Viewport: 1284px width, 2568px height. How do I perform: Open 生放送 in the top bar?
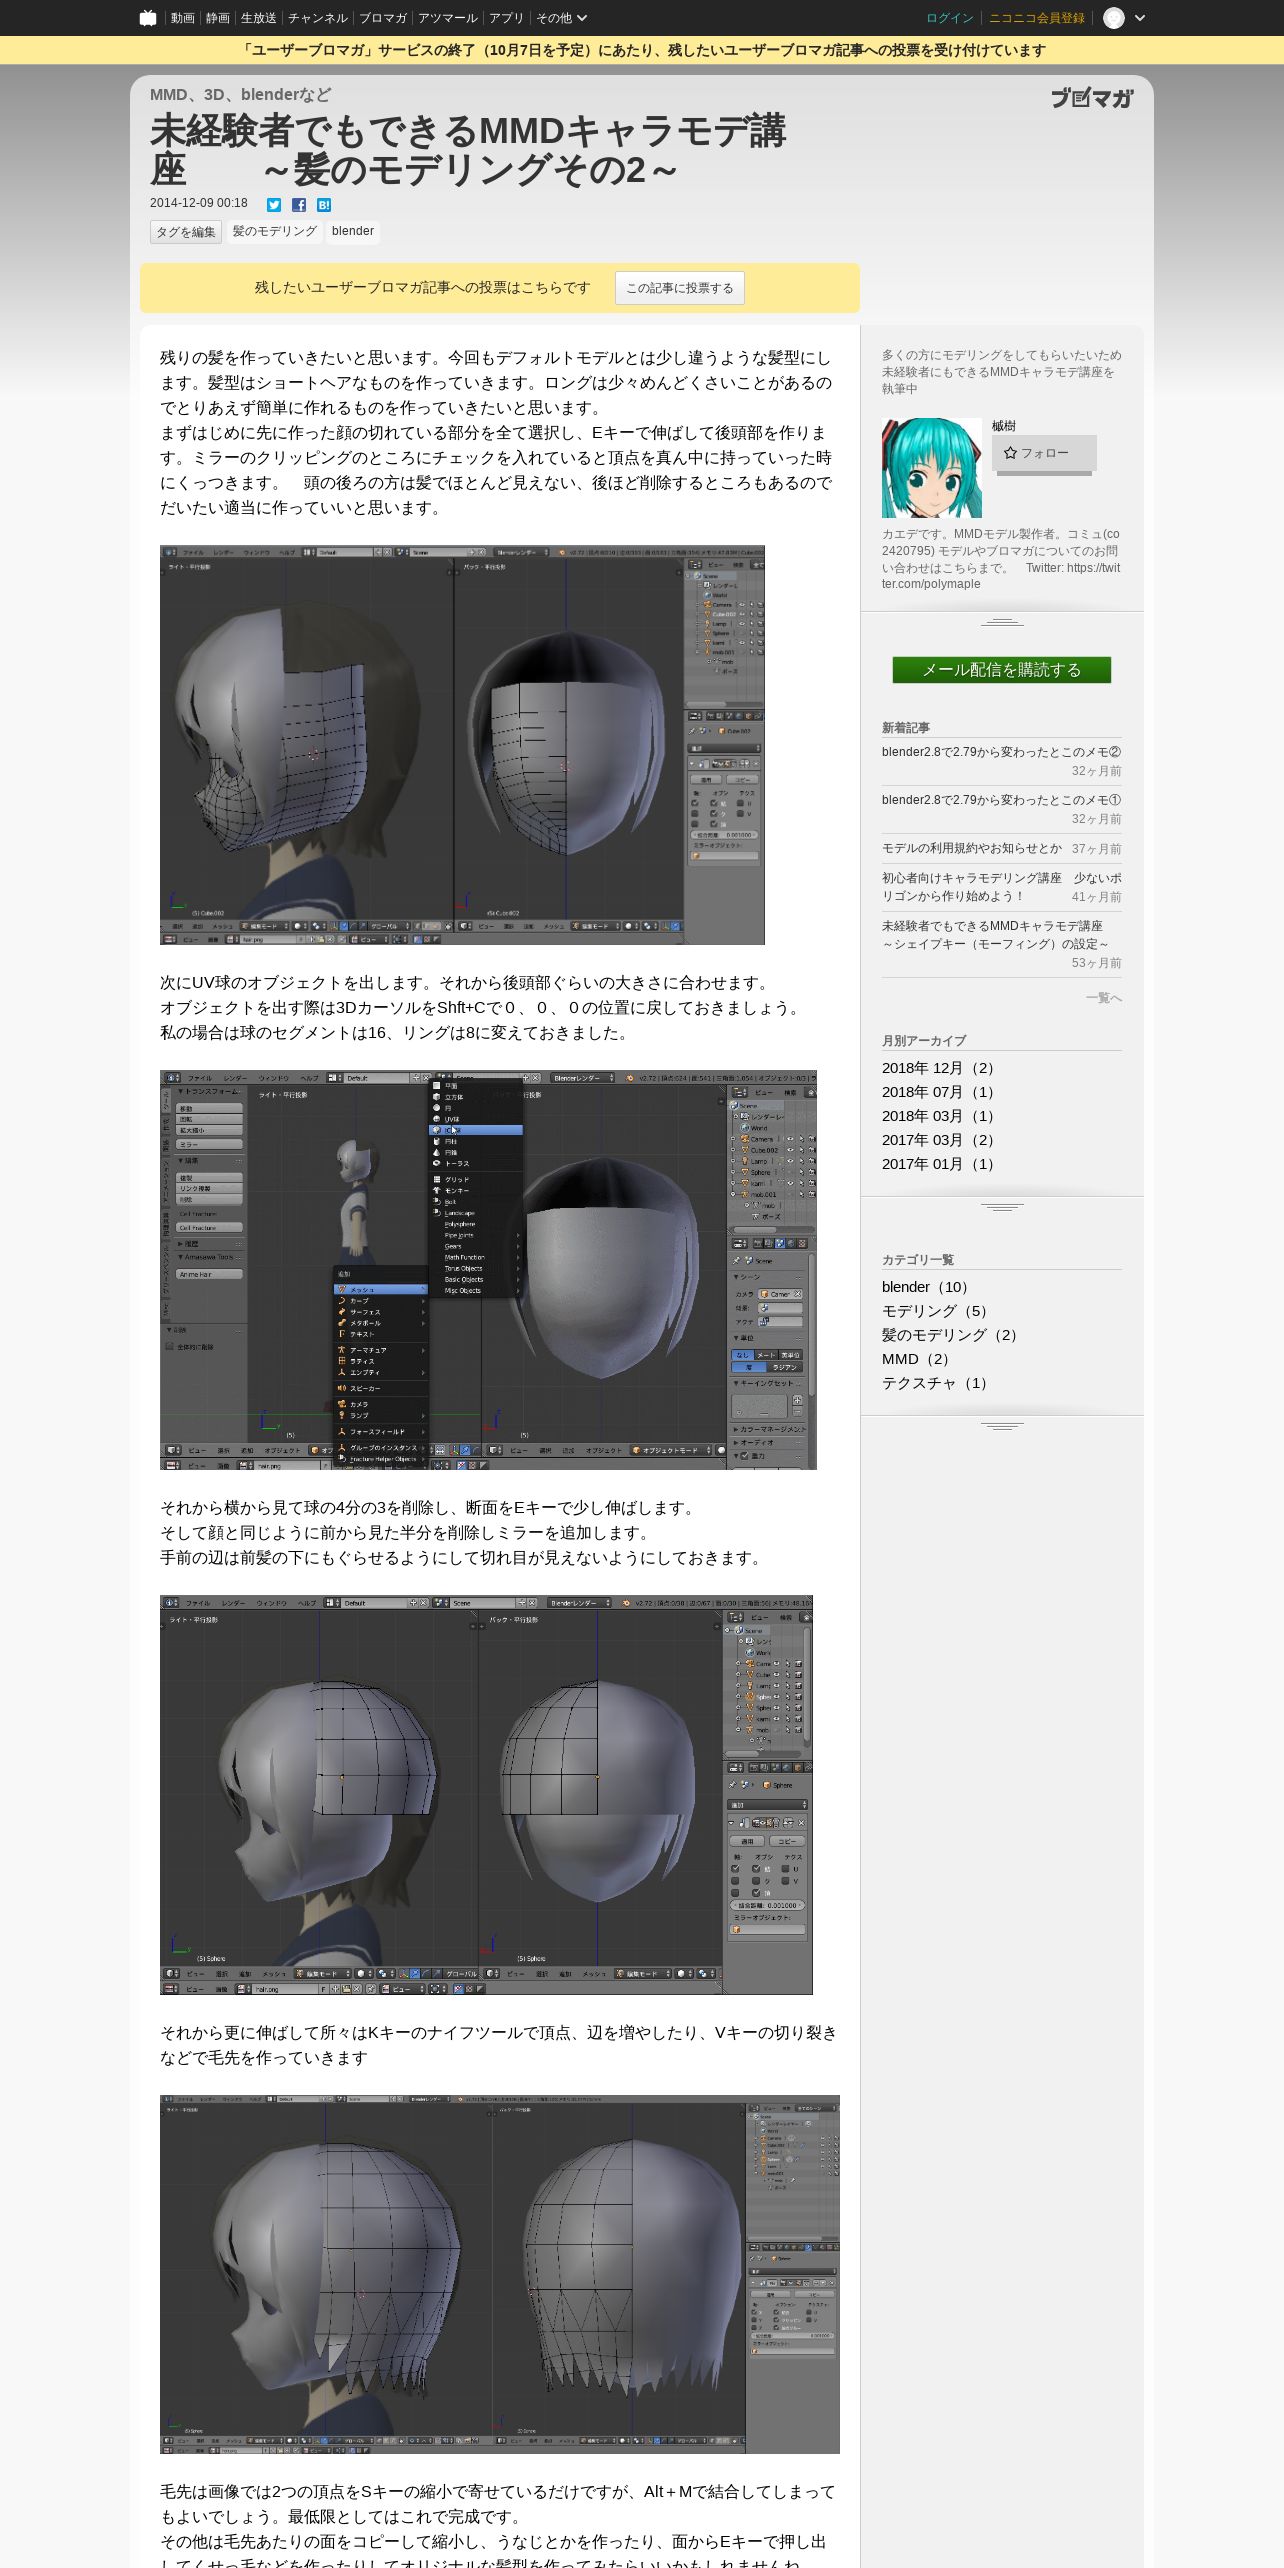point(258,18)
